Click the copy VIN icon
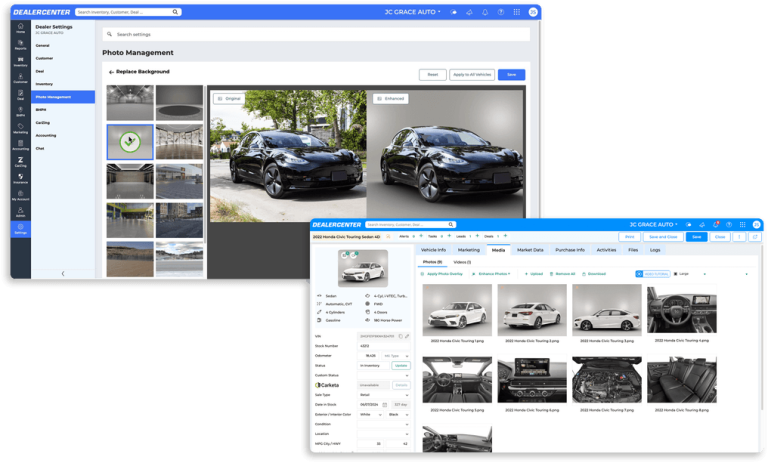Image resolution: width=768 pixels, height=463 pixels. click(x=400, y=336)
